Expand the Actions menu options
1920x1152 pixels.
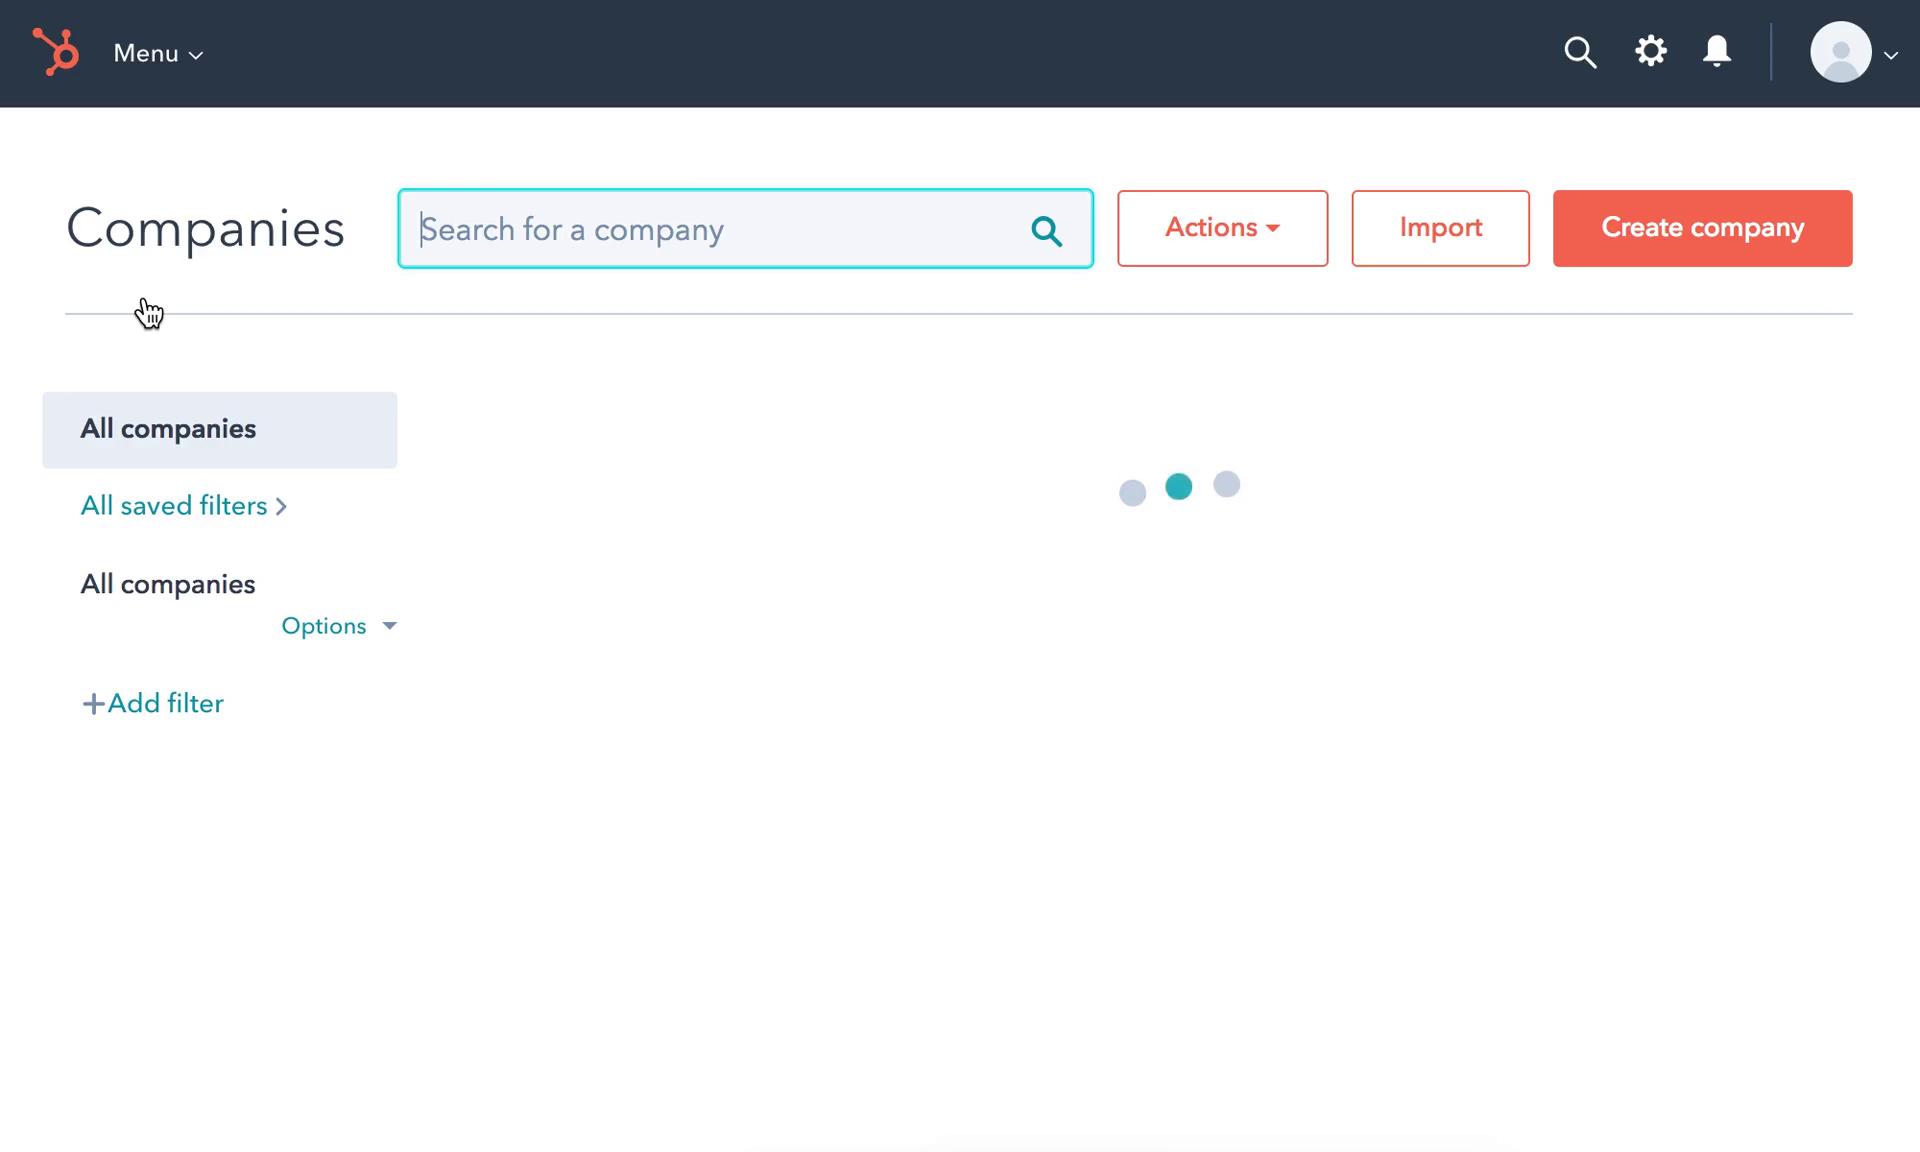pos(1222,228)
